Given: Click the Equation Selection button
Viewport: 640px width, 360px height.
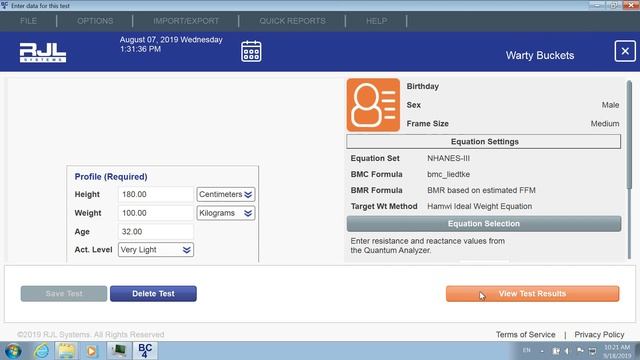Looking at the screenshot, I should (x=484, y=224).
